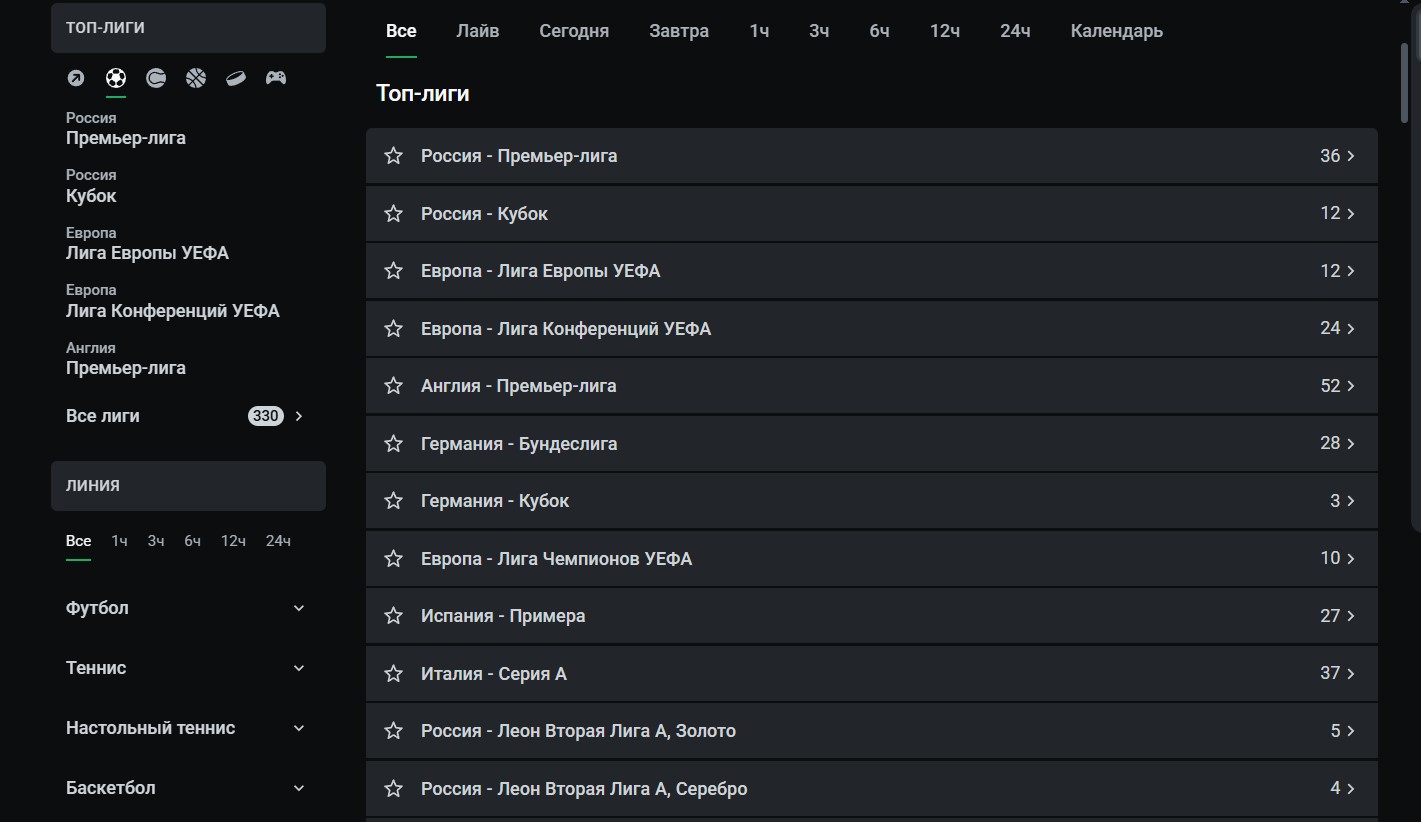The image size is (1421, 822).
Task: Choose 3ч filter under ЛИНИЯ
Action: tap(156, 541)
